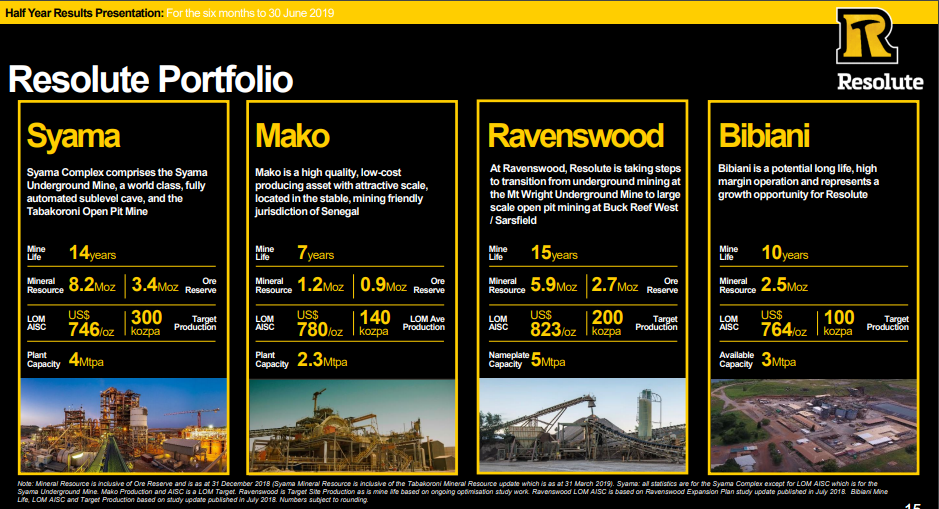This screenshot has width=939, height=509.
Task: Click Ravenswood LOM AISC 'US$ 823/oz'
Action: pos(553,323)
